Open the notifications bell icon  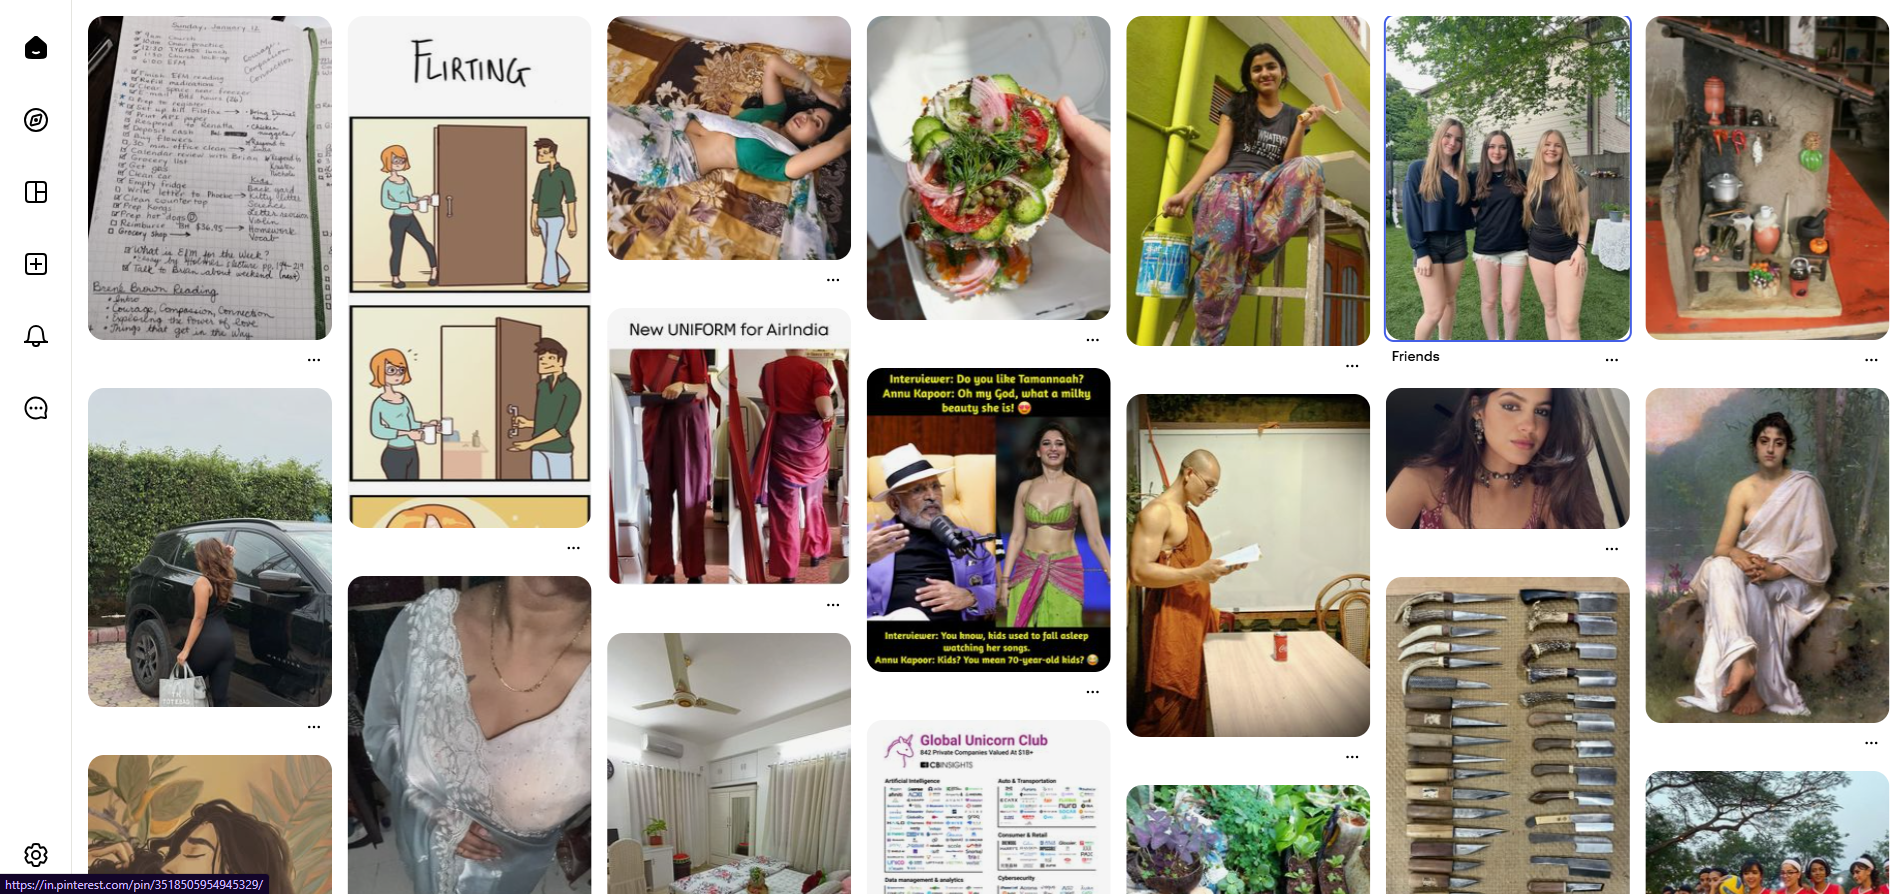[x=36, y=336]
